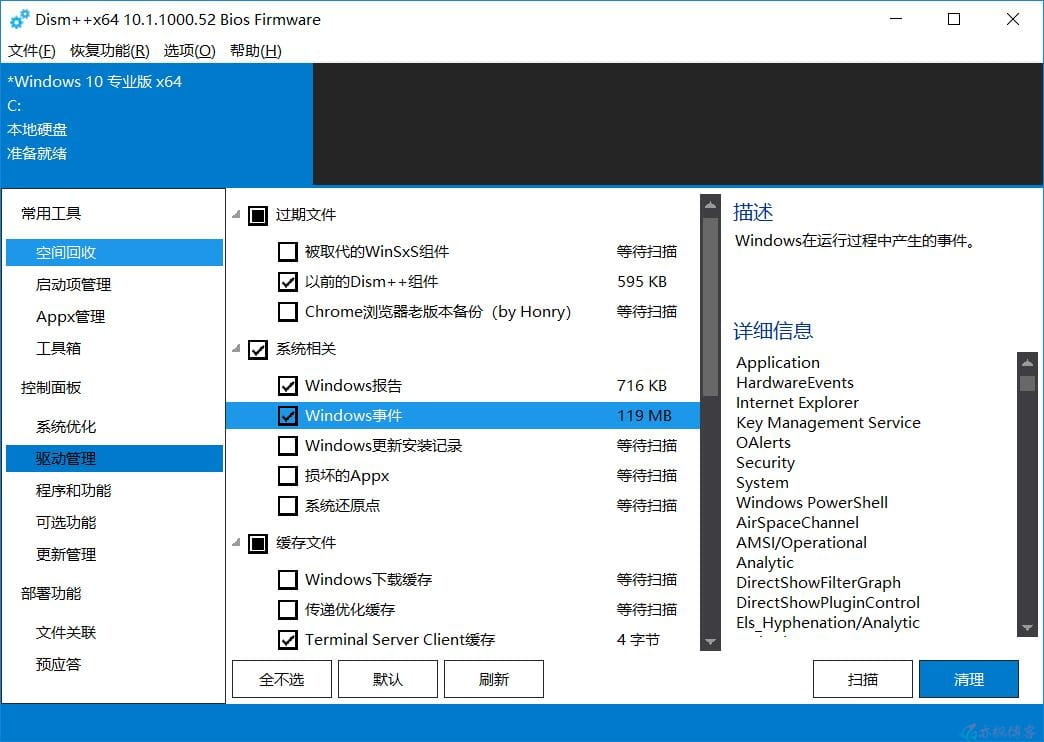Select the 空间回收 sidebar item

115,252
